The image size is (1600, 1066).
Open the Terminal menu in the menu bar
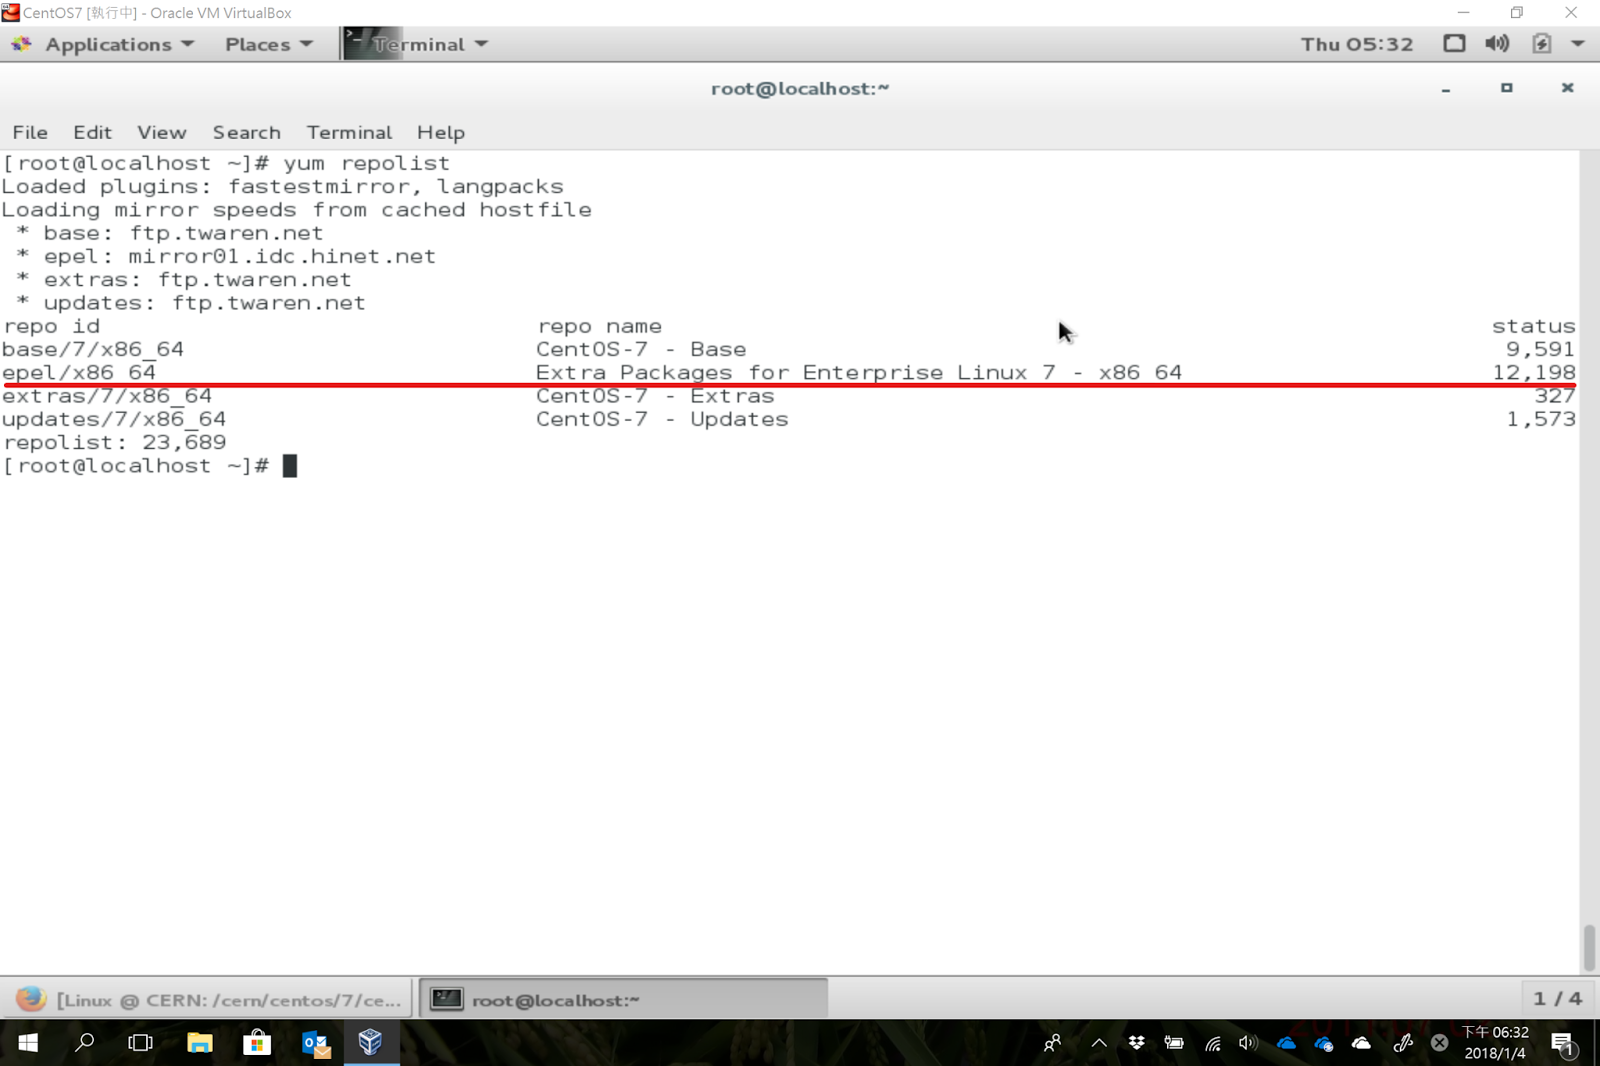click(x=349, y=132)
